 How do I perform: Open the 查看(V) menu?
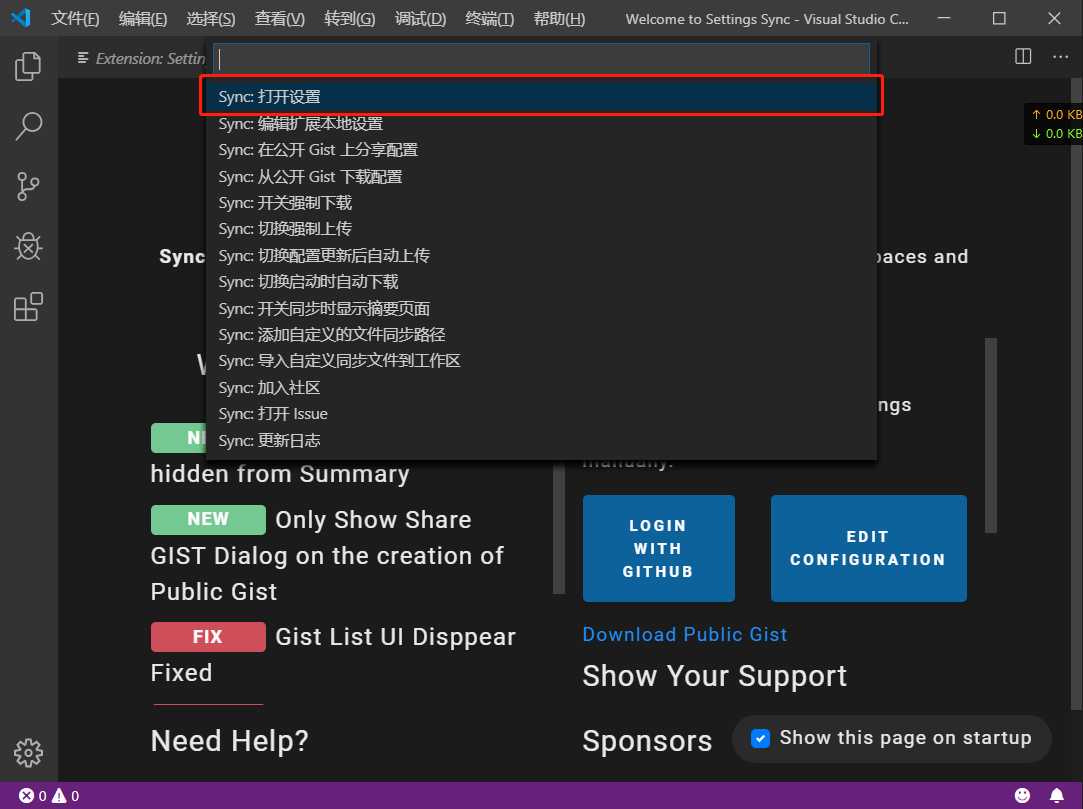280,19
